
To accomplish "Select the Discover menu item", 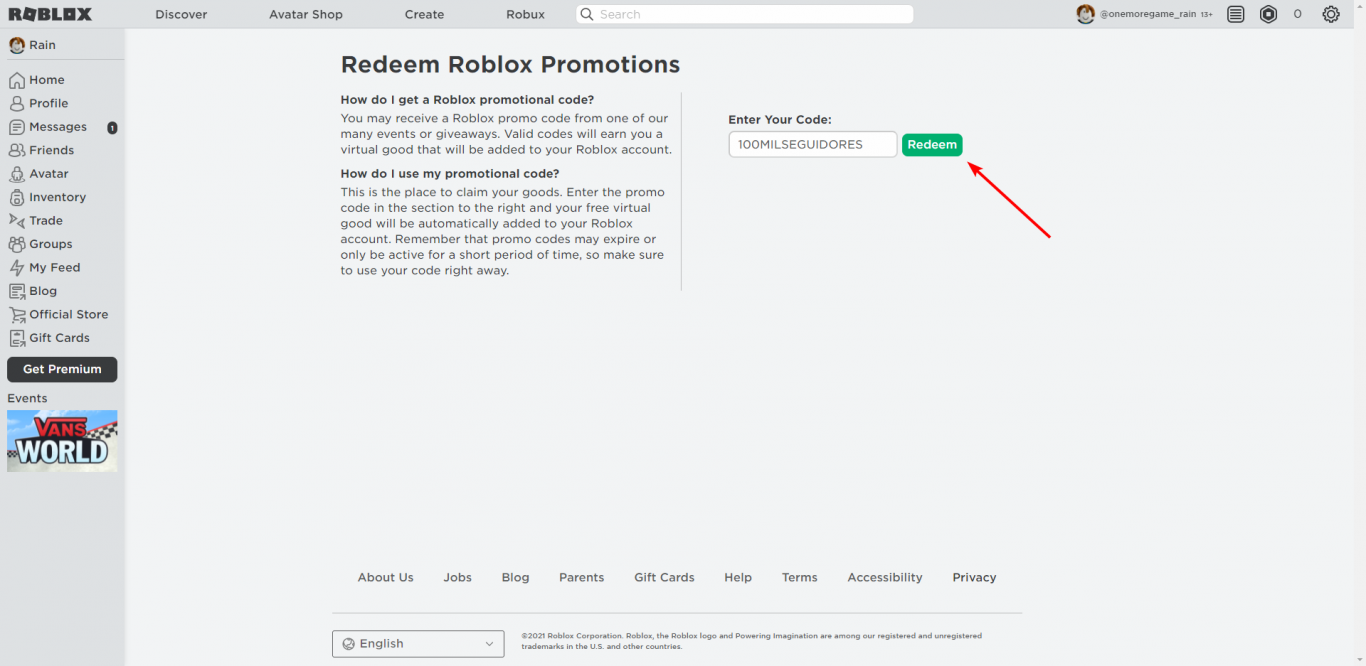I will point(181,14).
